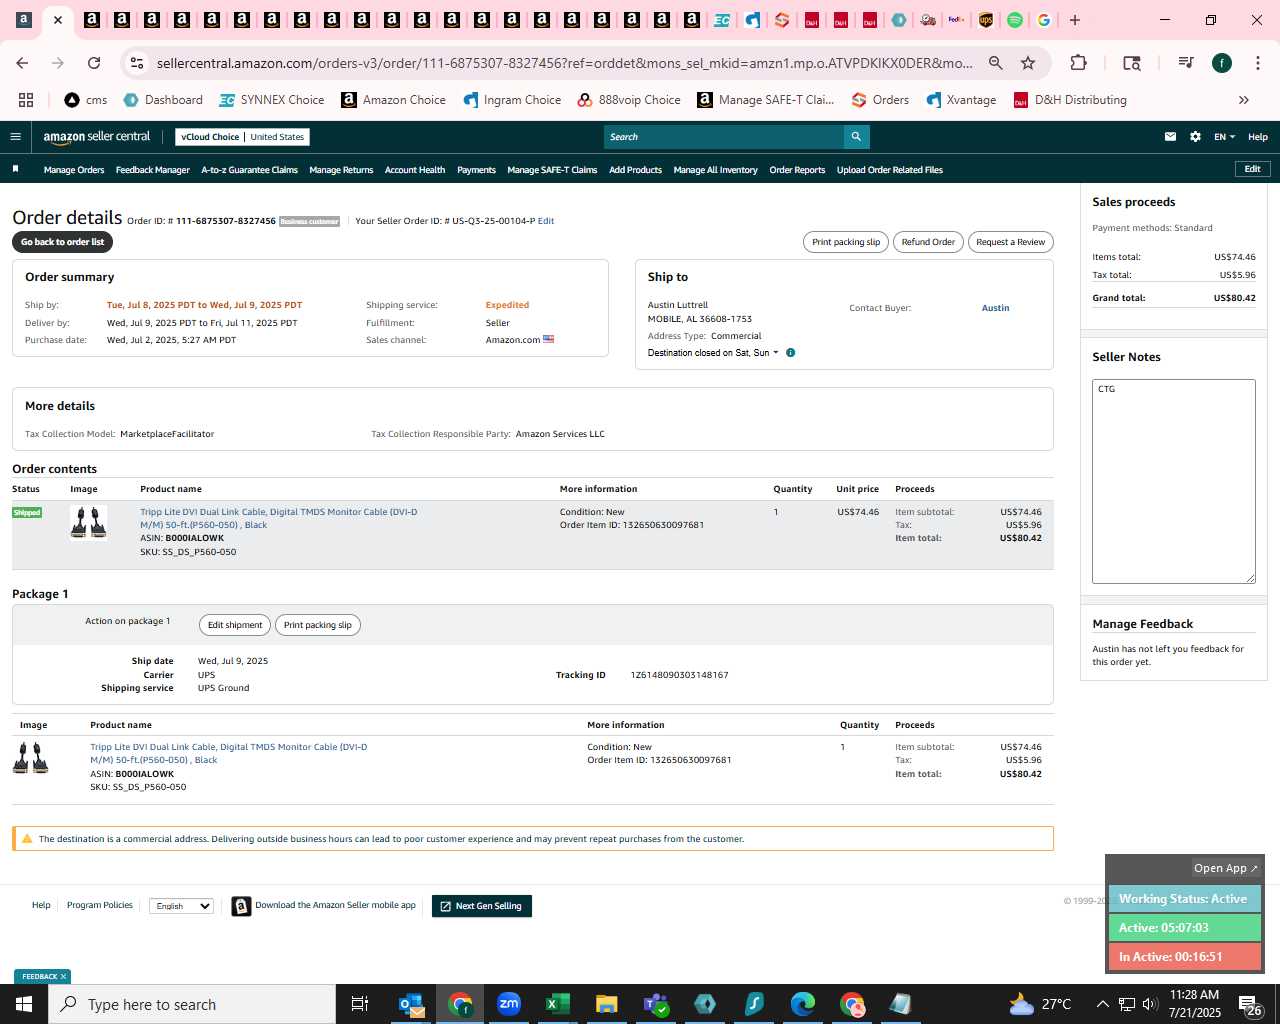The image size is (1280, 1024).
Task: Click Edit link beside Seller Order ID
Action: [546, 221]
